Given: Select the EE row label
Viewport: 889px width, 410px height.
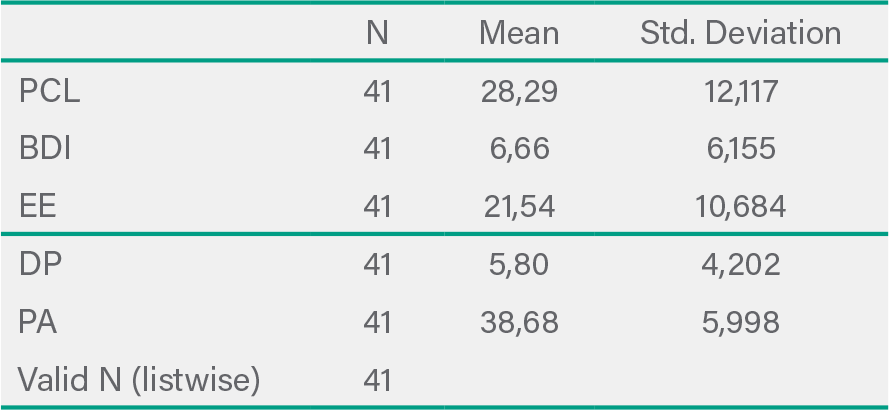Looking at the screenshot, I should [x=38, y=207].
